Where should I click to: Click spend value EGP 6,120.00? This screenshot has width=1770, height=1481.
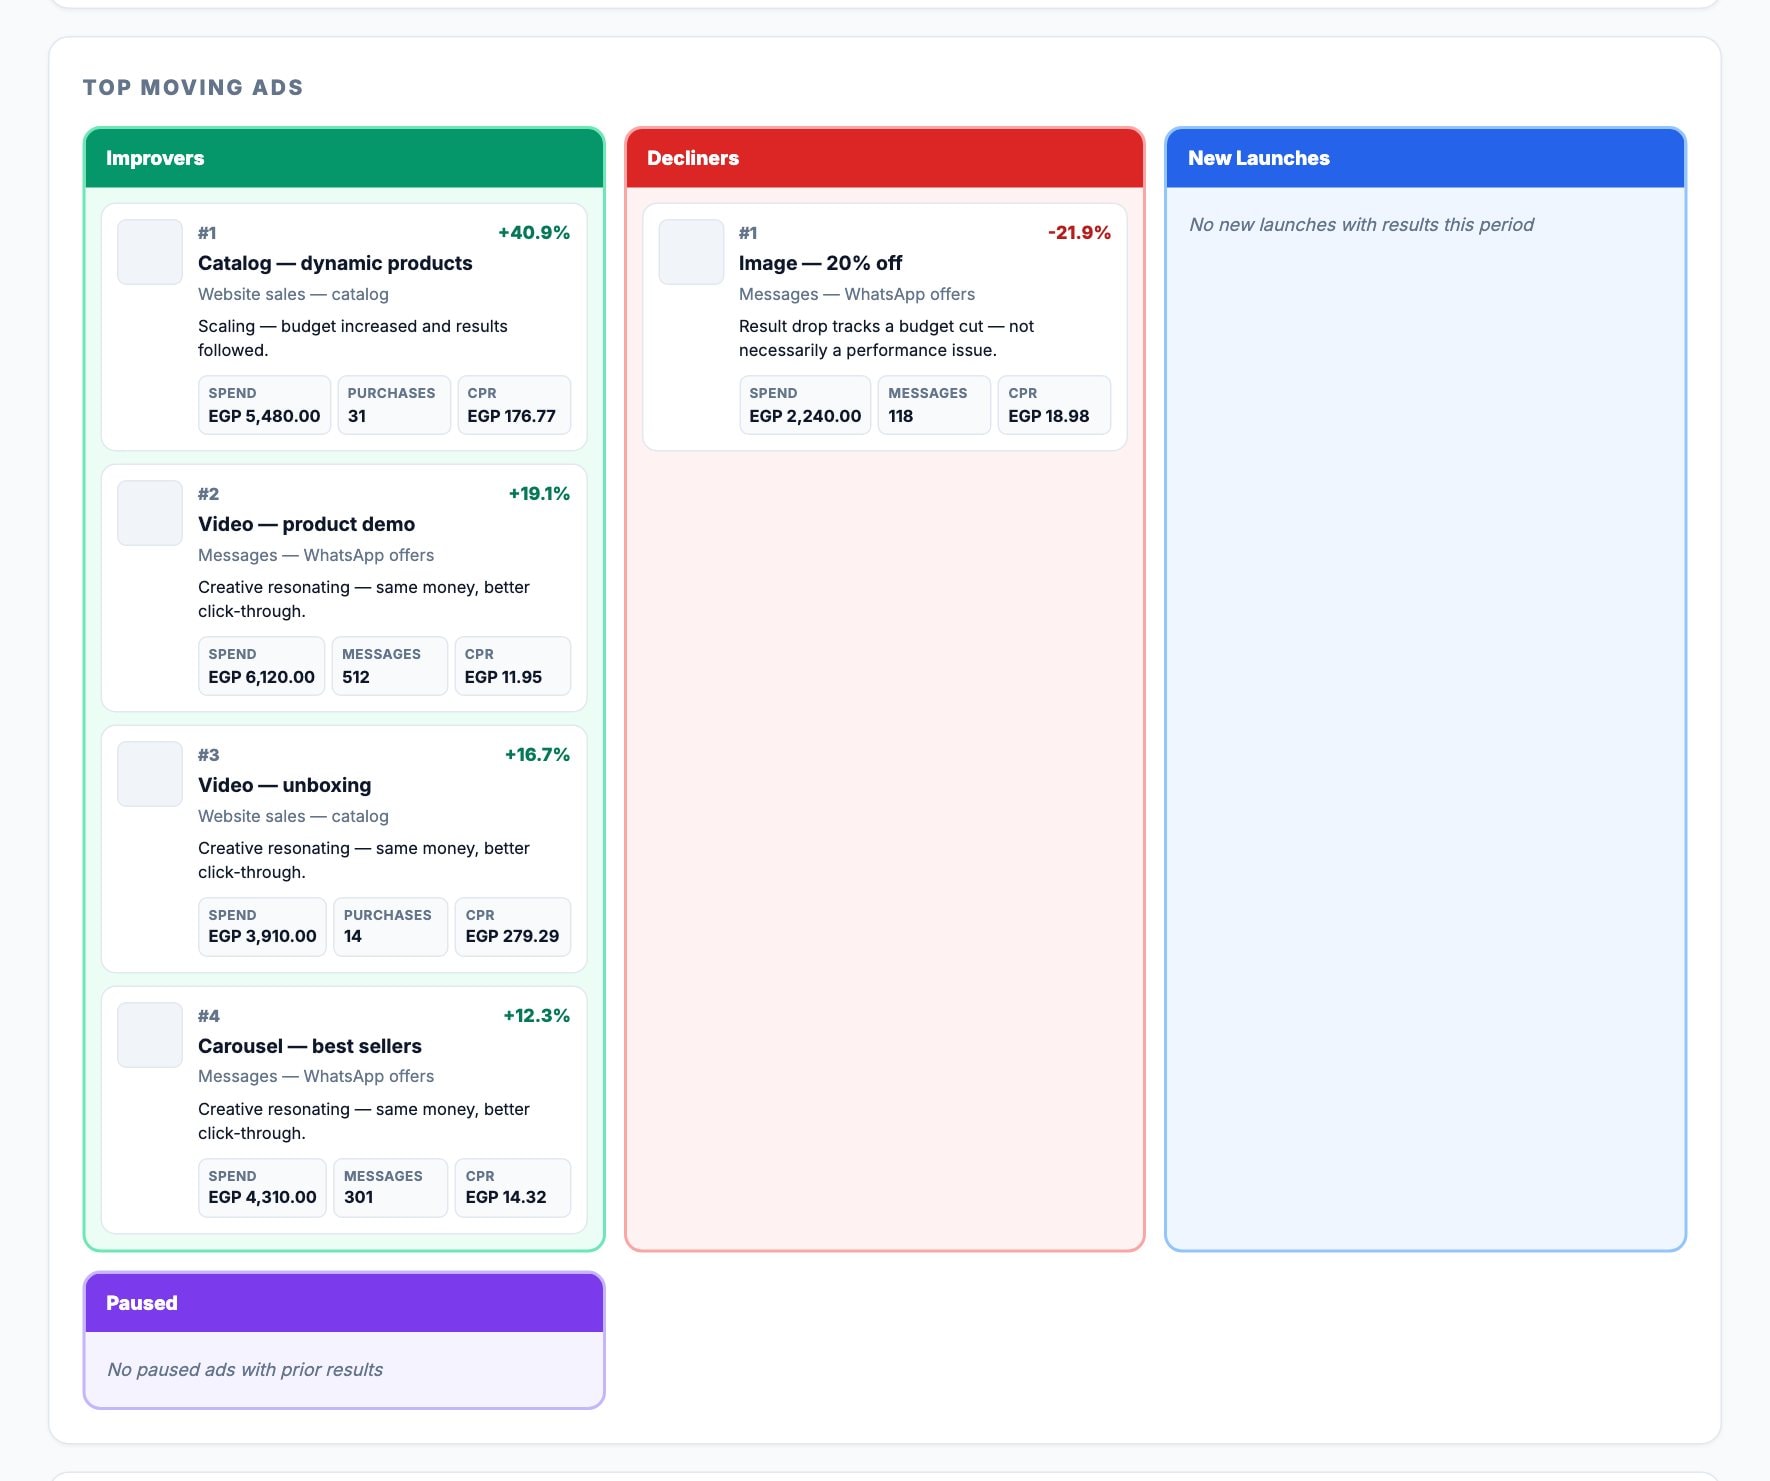click(x=261, y=677)
